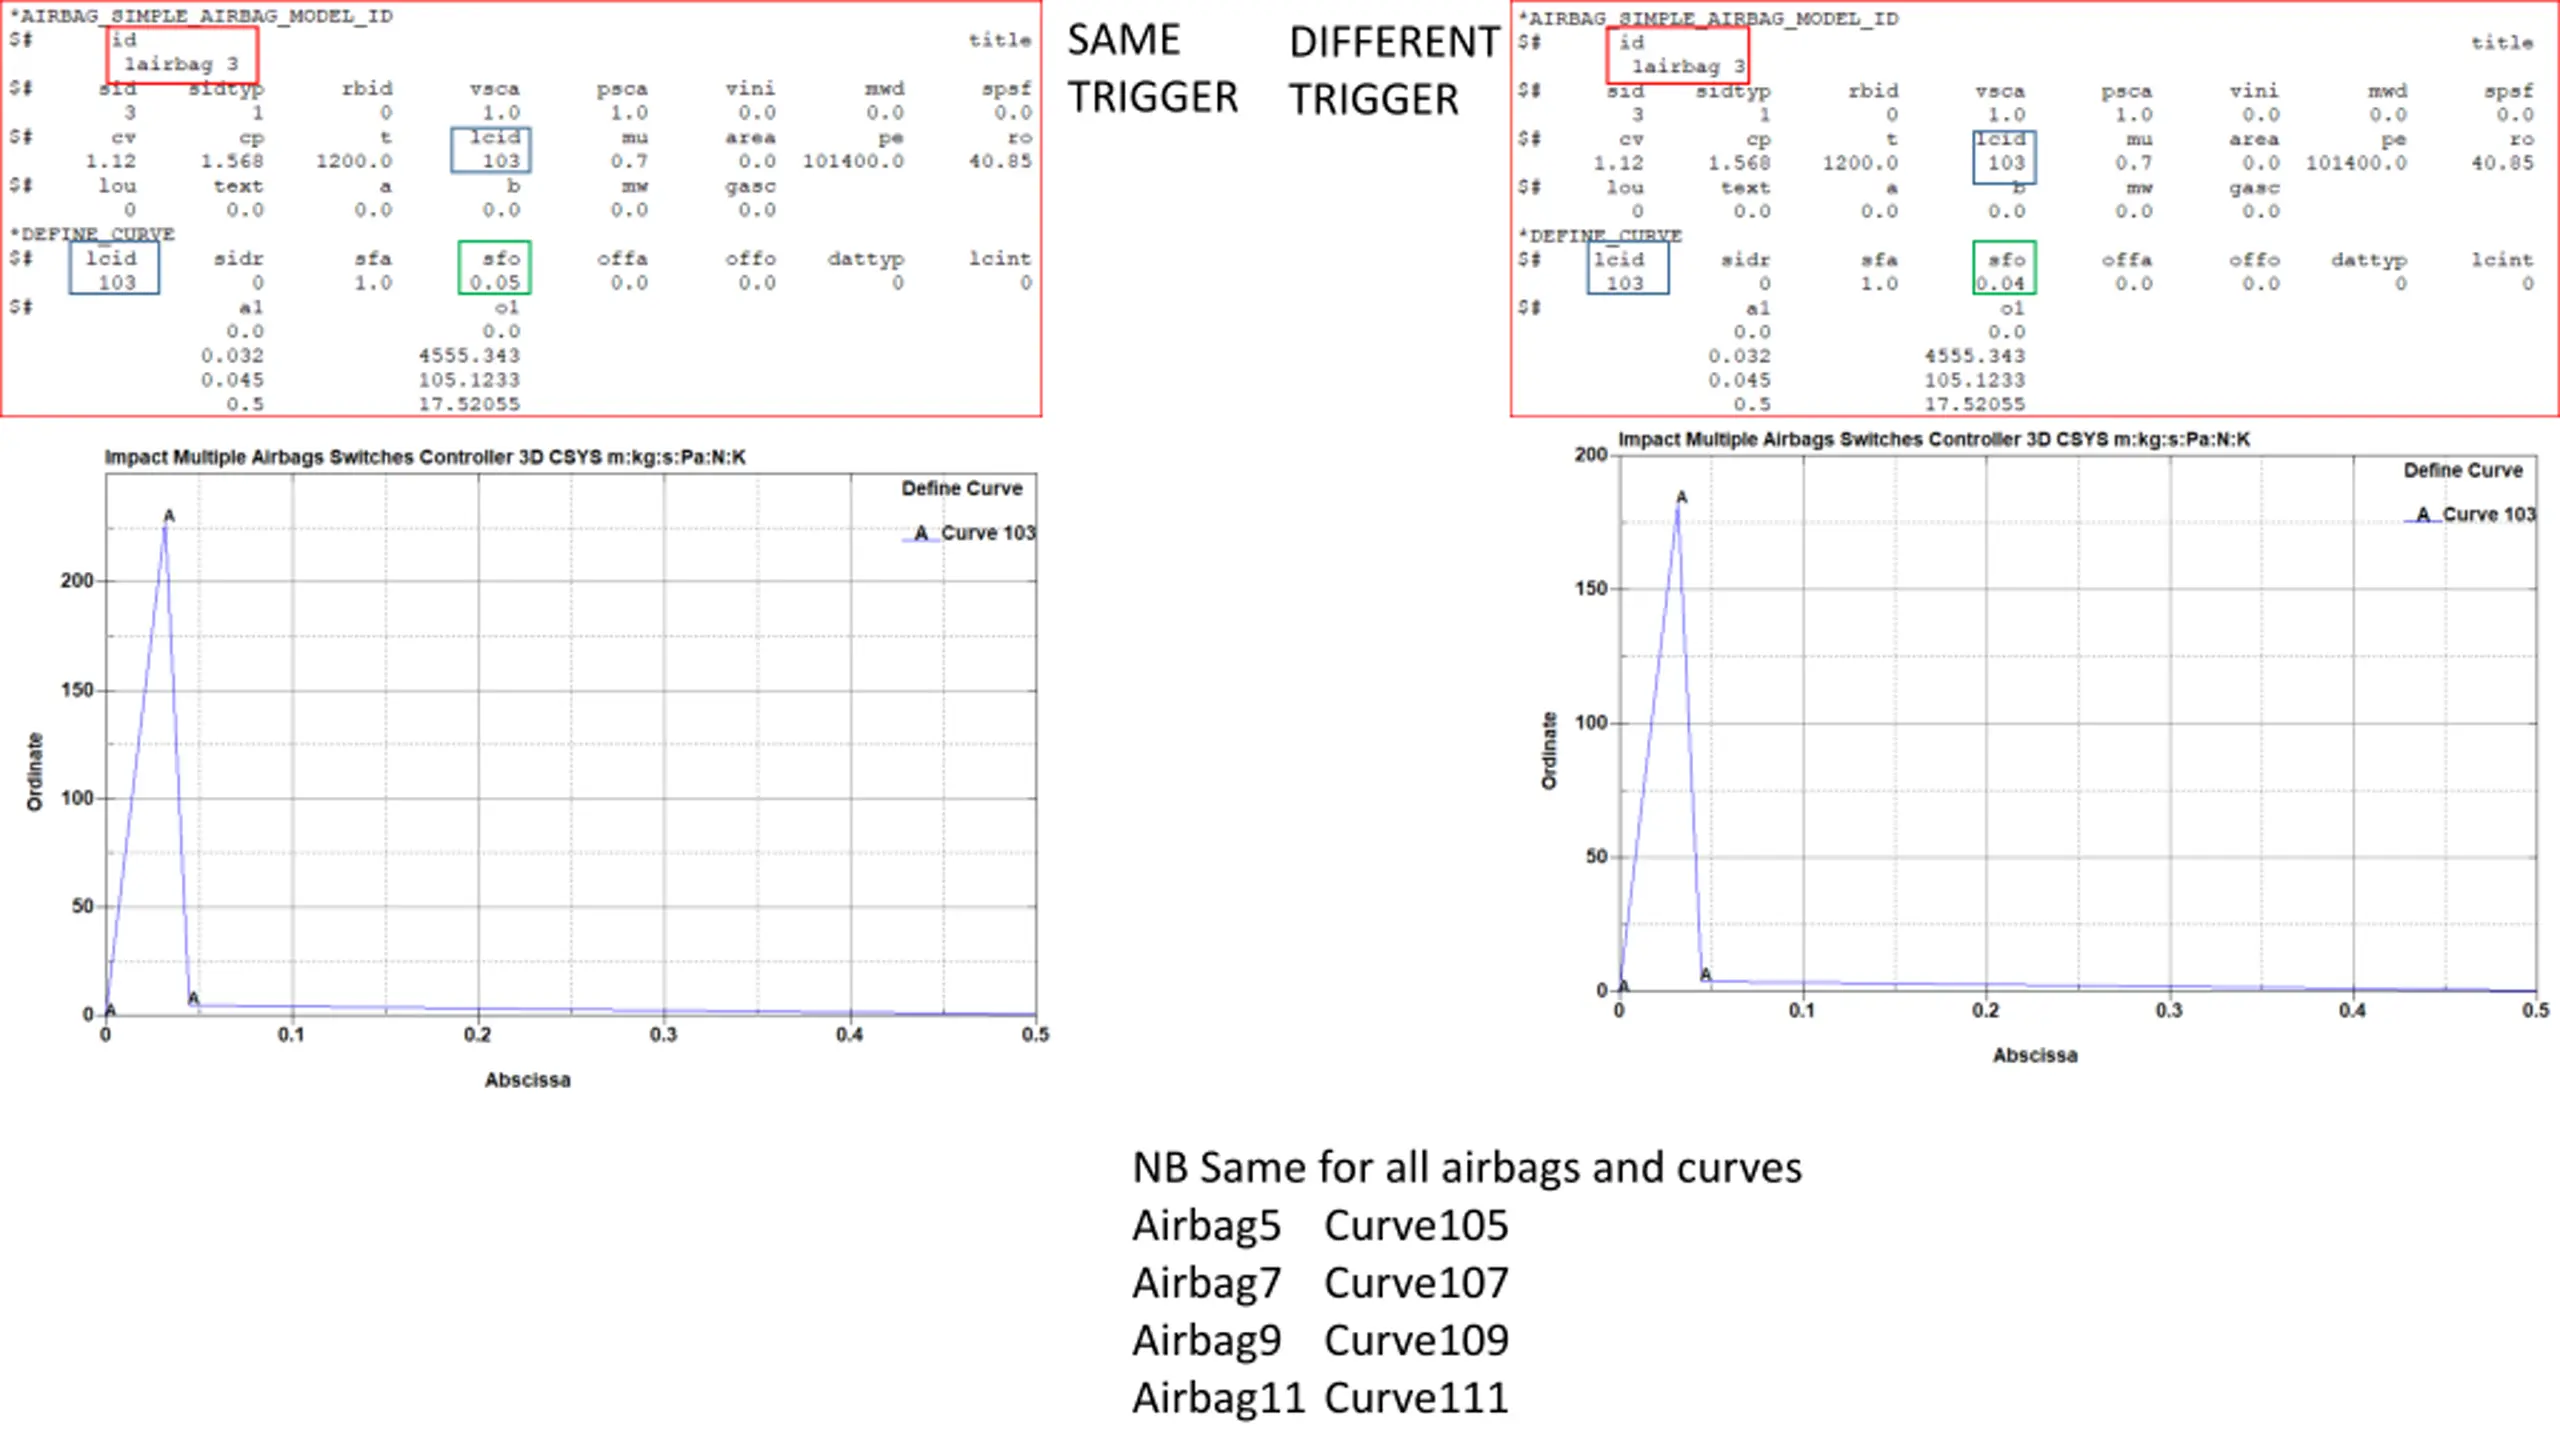The height and width of the screenshot is (1440, 2560).
Task: Click lcid 103 in left airbag card
Action: point(500,161)
